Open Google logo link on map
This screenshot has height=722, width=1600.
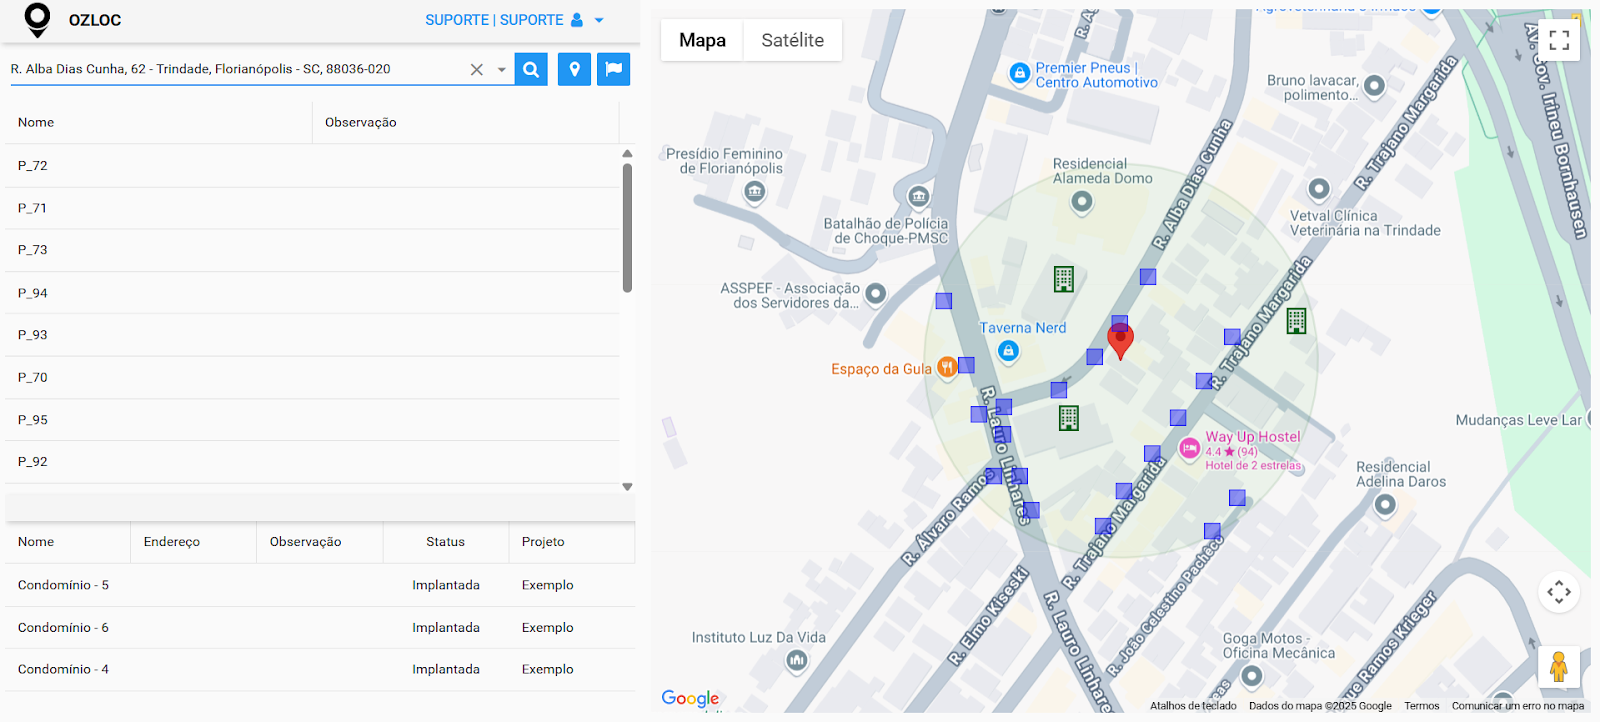click(690, 699)
